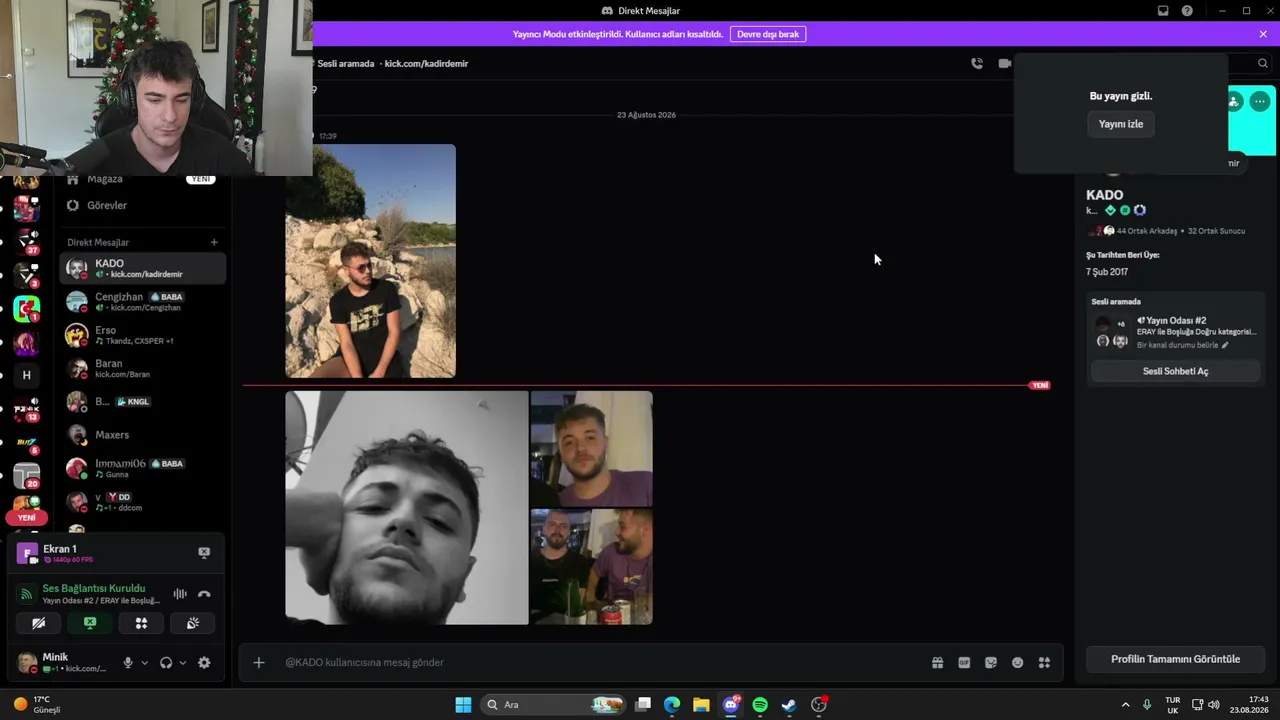This screenshot has width=1280, height=720.
Task: Click the friend icon on KADO's profile banner
Action: tap(1234, 101)
